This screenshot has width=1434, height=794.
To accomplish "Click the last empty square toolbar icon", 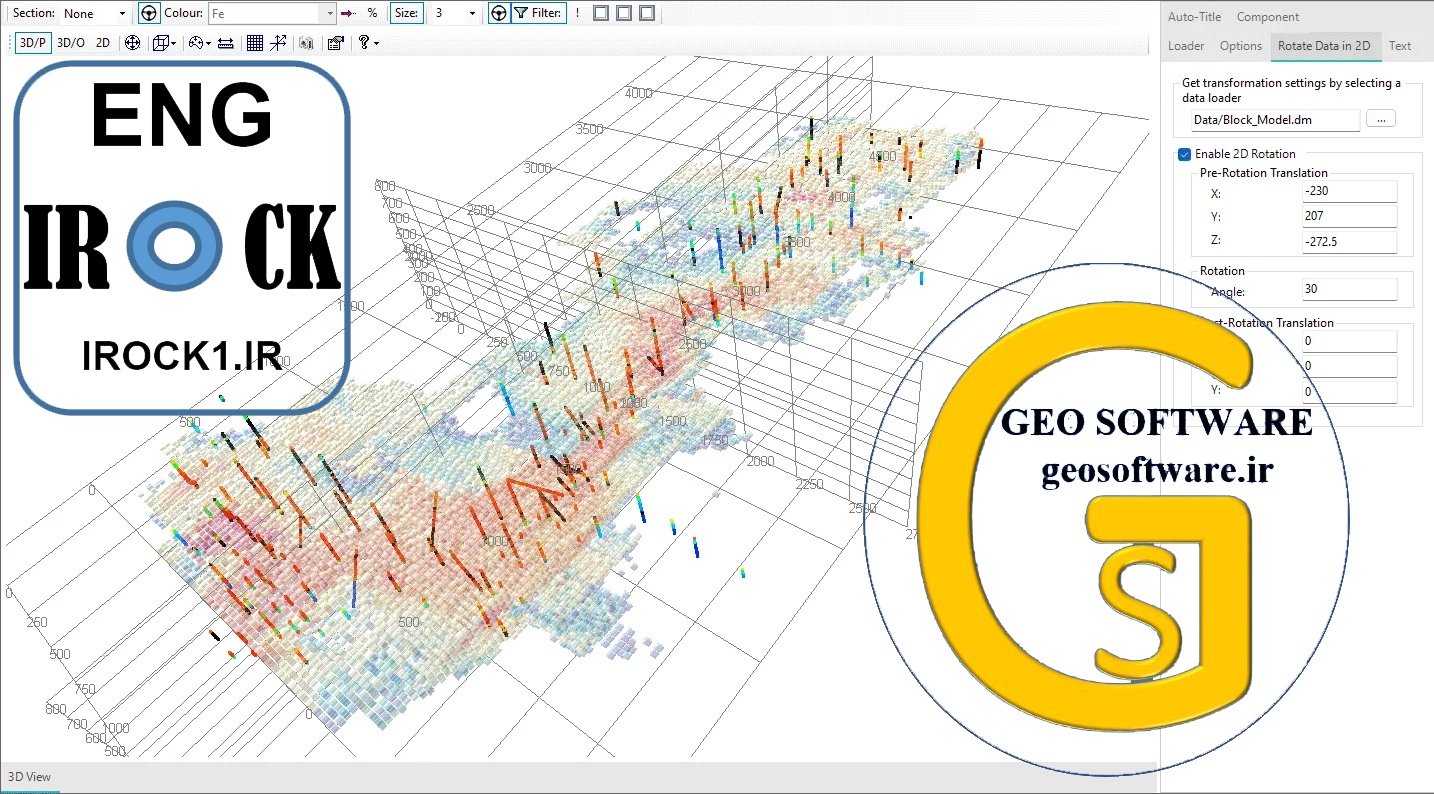I will pos(647,13).
